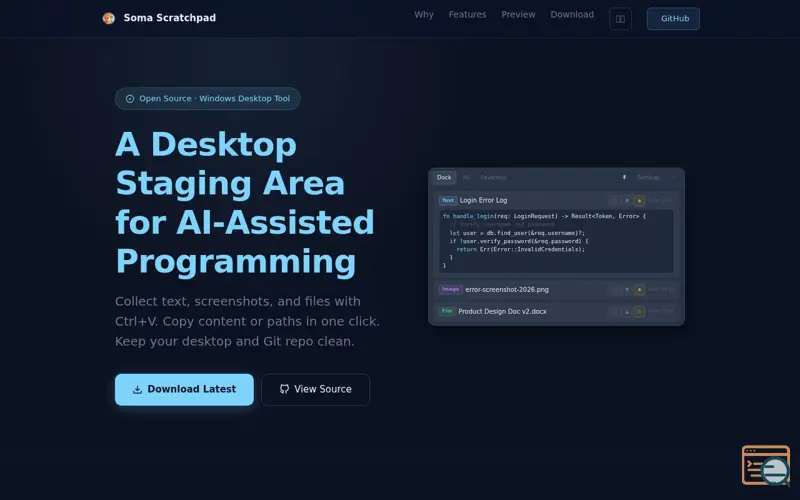
Task: Collapse the Login Error Log entry arrow
Action: click(x=627, y=201)
